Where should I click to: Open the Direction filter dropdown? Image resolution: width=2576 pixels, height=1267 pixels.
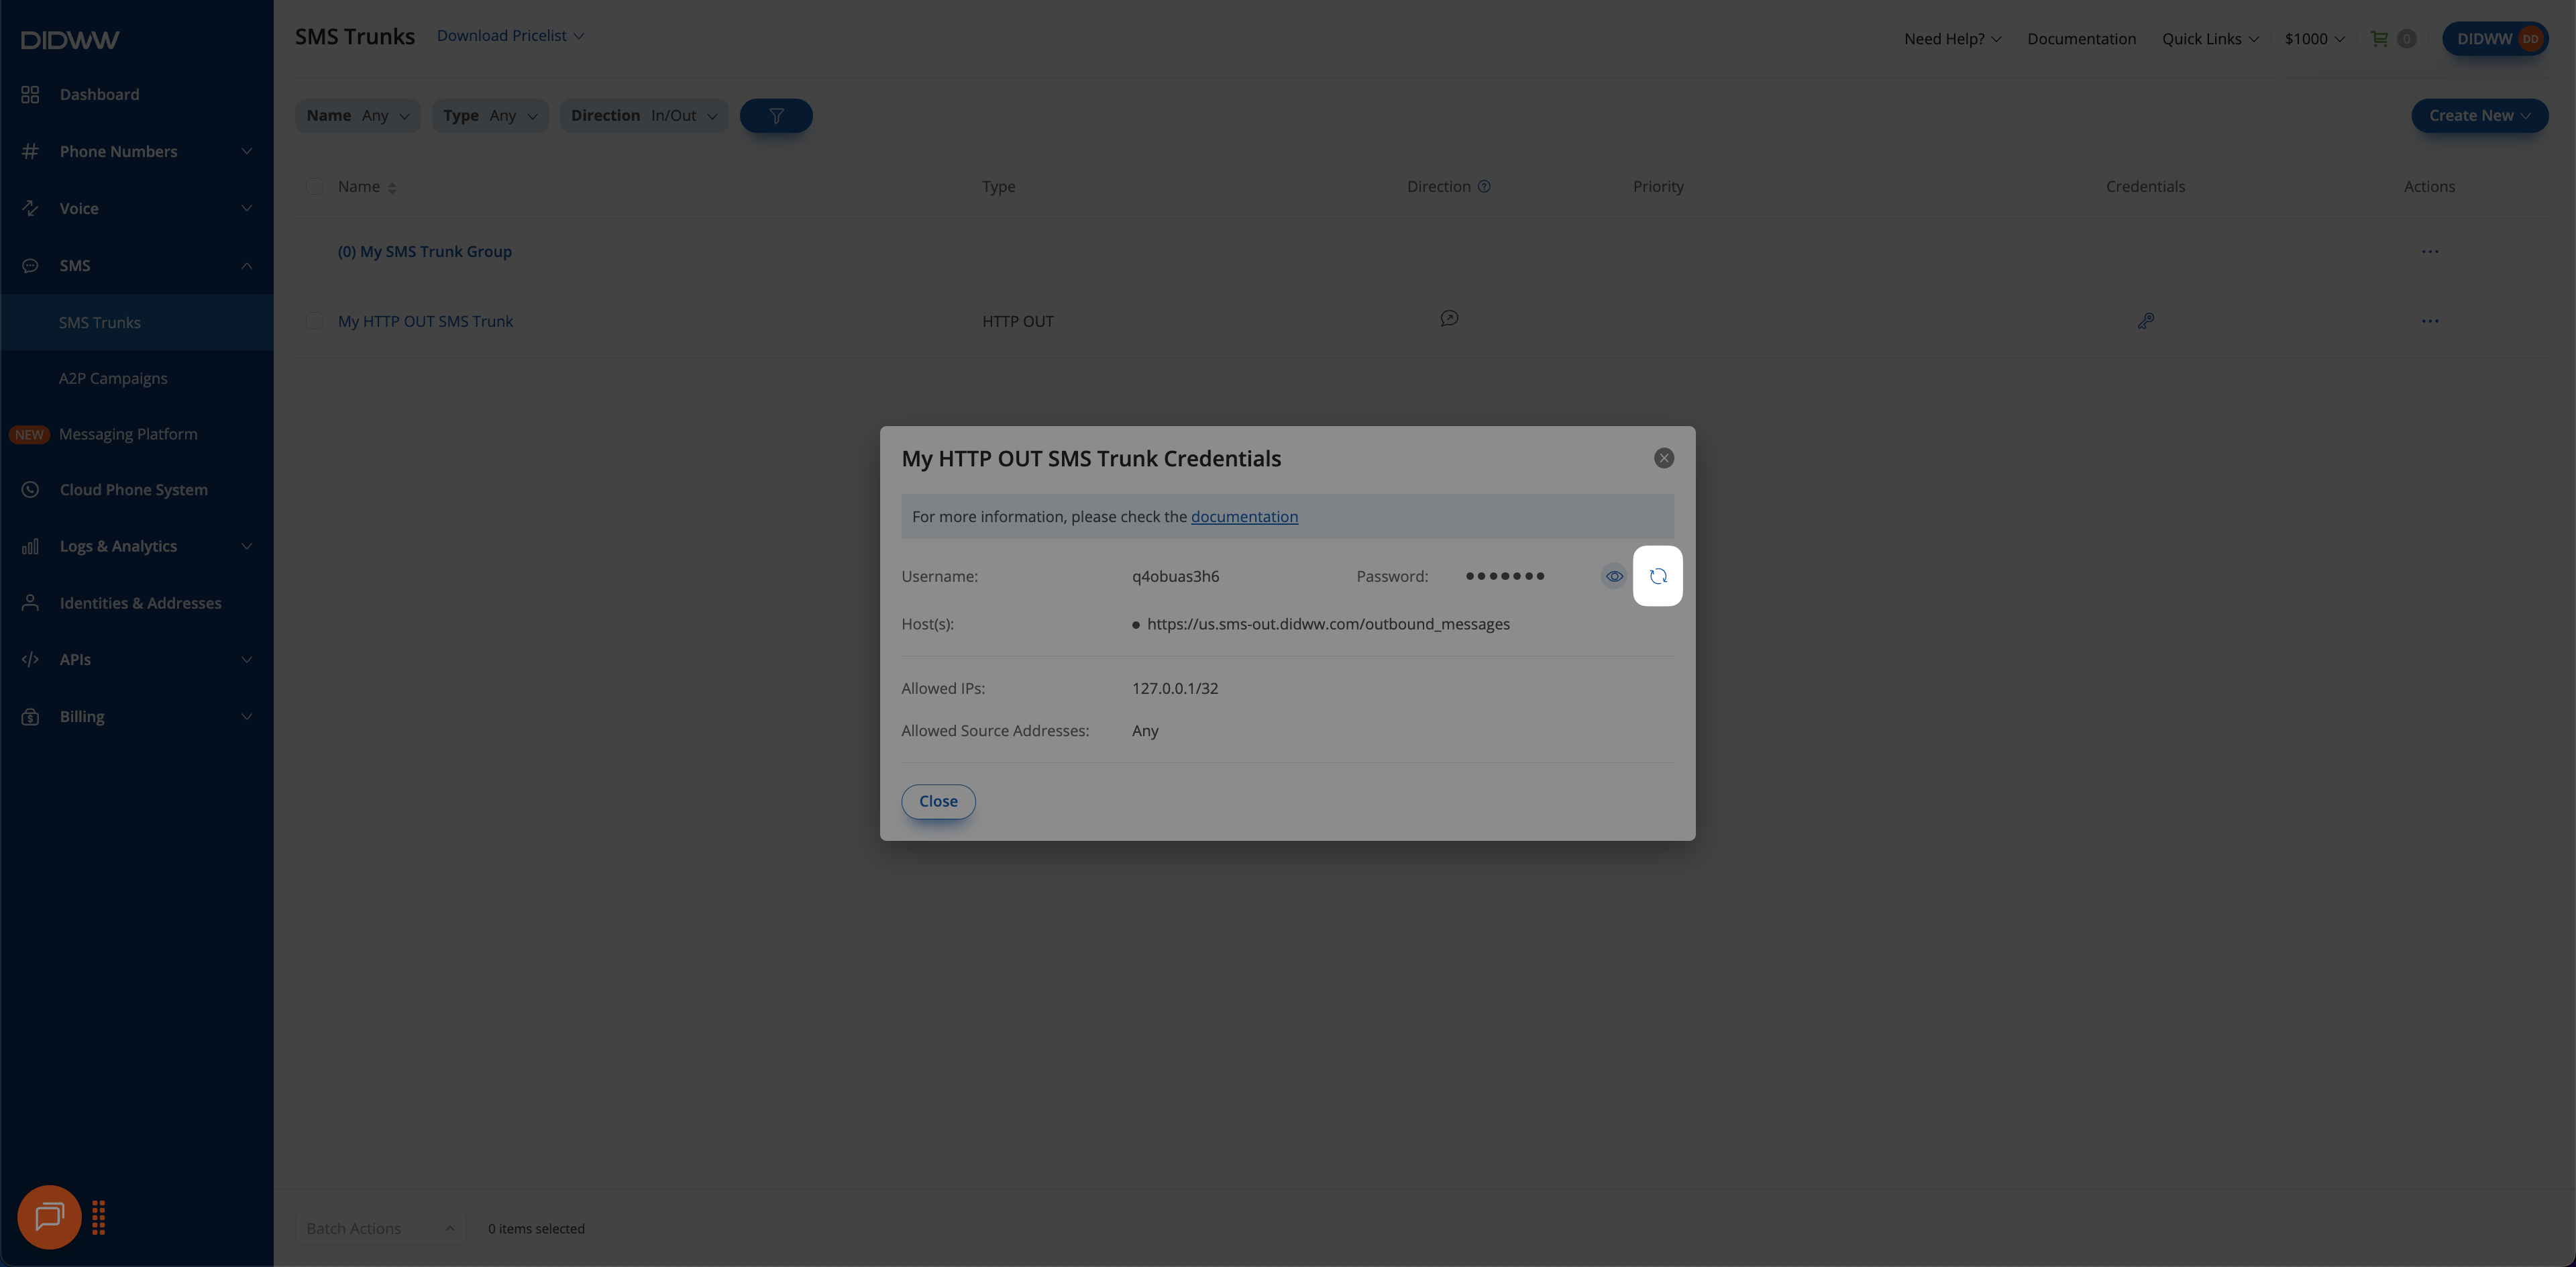point(643,116)
